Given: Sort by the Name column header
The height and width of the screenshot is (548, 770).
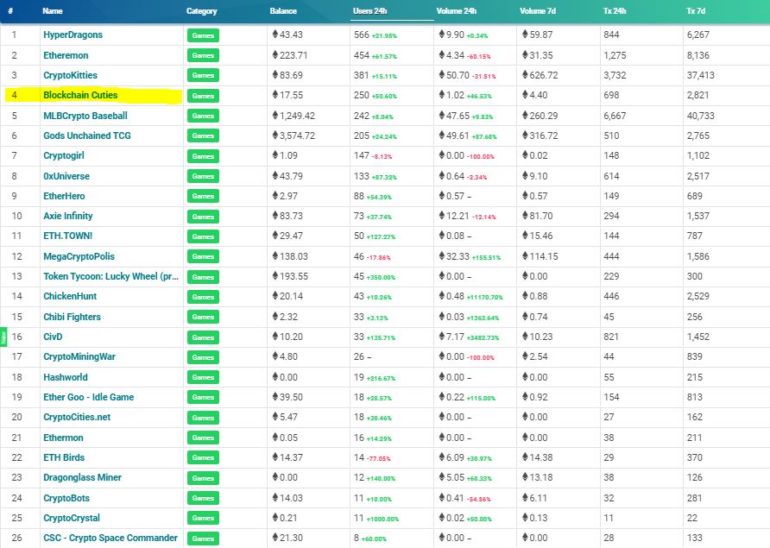Looking at the screenshot, I should tap(53, 11).
